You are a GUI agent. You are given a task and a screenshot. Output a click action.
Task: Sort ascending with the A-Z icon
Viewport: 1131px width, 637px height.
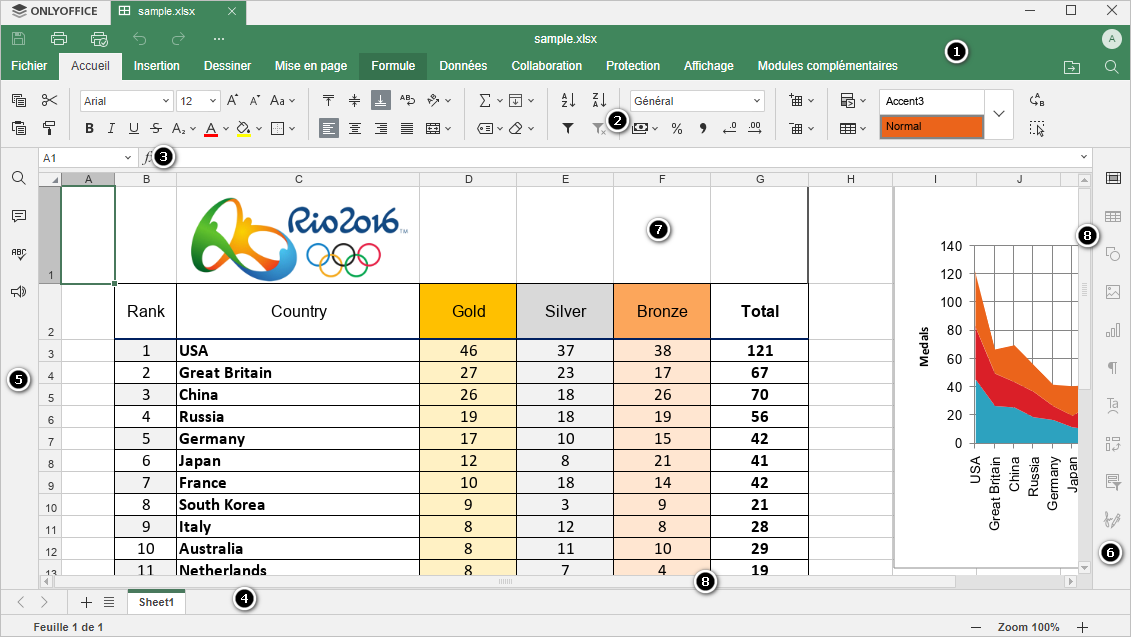click(x=568, y=100)
